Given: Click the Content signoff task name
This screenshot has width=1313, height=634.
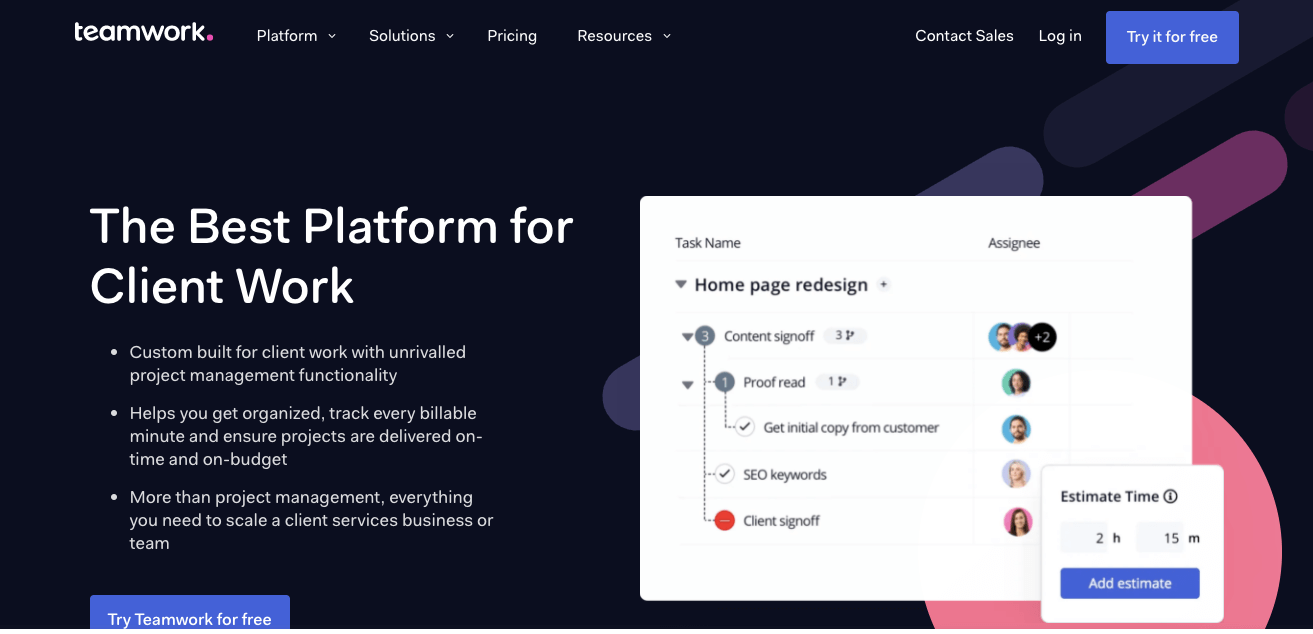Looking at the screenshot, I should [769, 336].
